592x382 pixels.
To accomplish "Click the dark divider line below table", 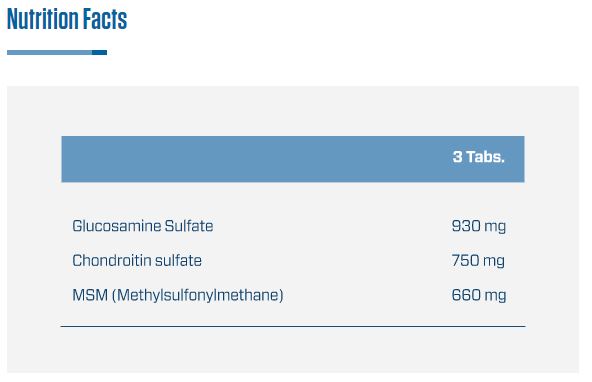I will (x=293, y=327).
